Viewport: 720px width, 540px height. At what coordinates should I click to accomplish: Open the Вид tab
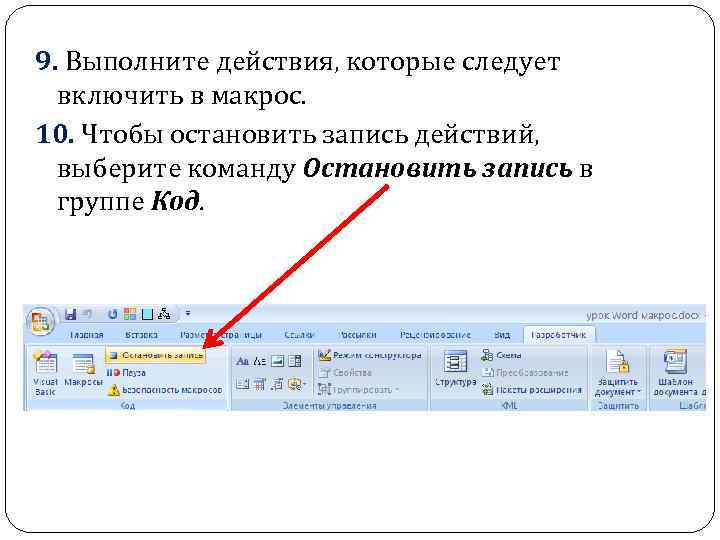(x=502, y=335)
